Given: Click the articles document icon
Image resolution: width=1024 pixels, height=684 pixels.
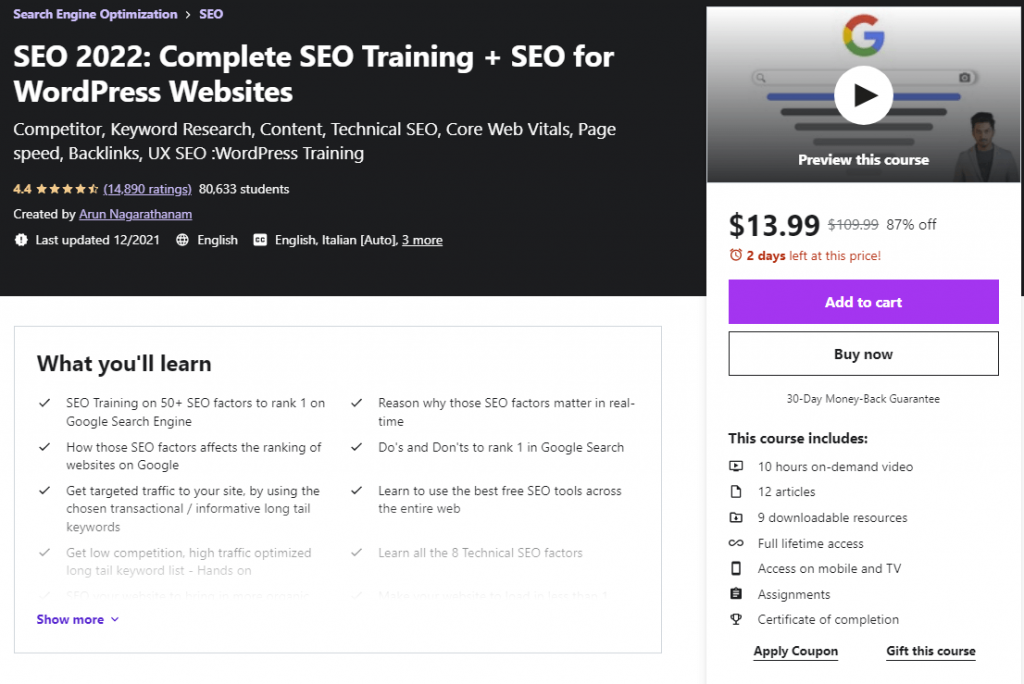Looking at the screenshot, I should [x=737, y=491].
